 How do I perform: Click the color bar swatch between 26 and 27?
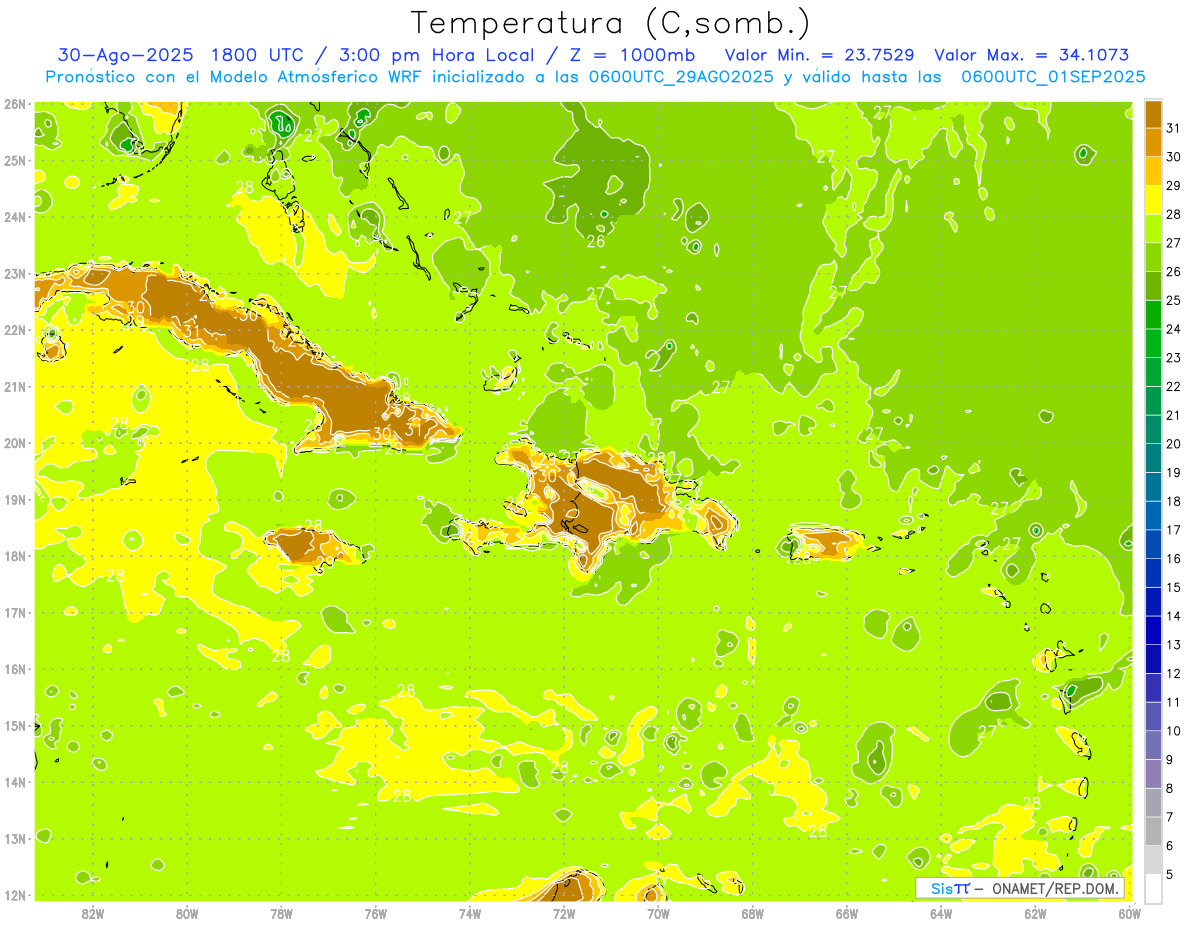point(1153,257)
